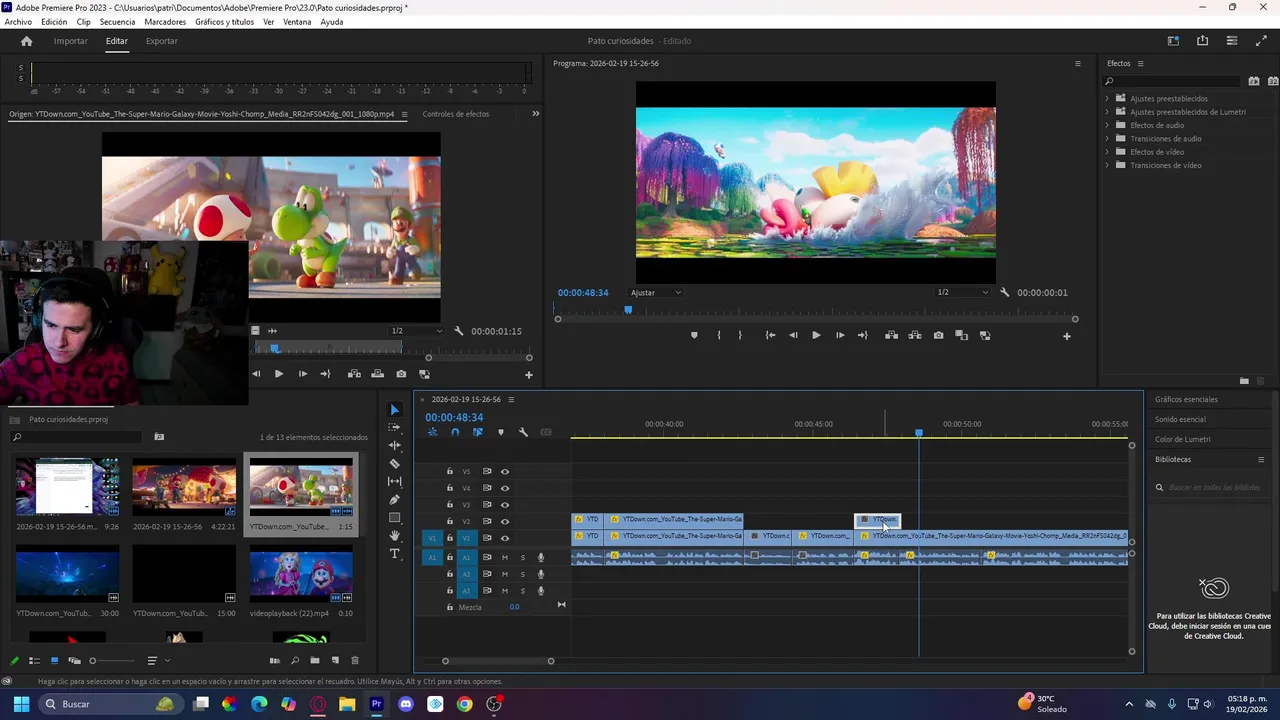The image size is (1280, 720).
Task: Select Toad and Yoshi clip thumbnail
Action: (301, 487)
